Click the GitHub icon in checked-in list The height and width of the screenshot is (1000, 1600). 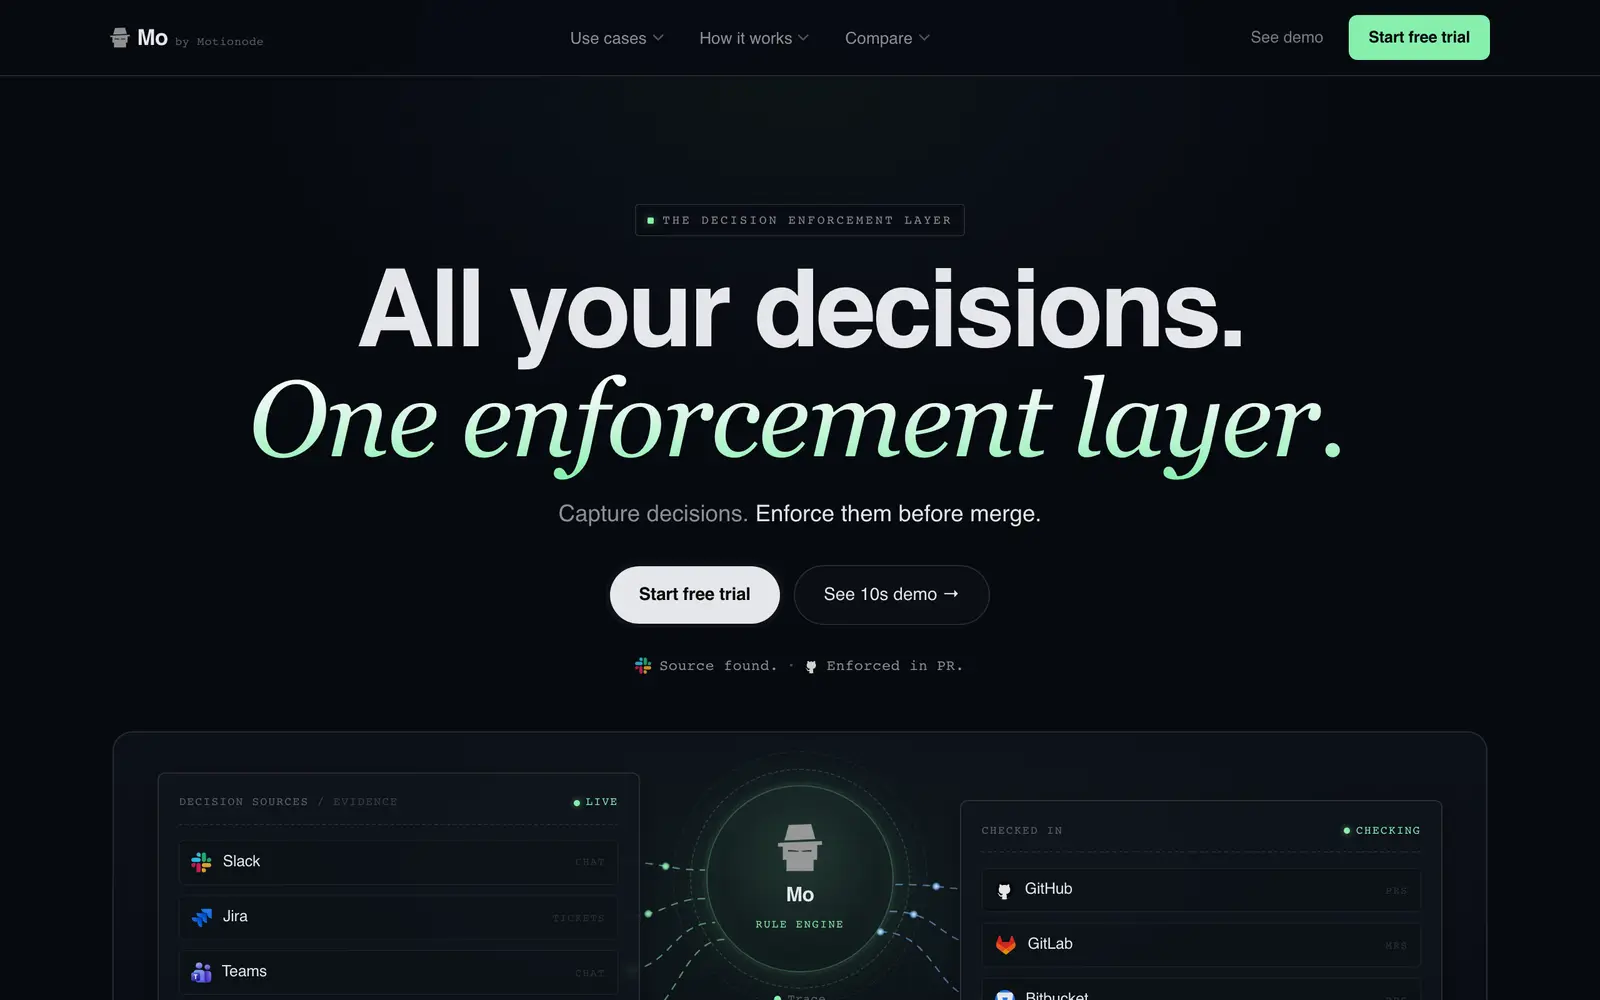pos(1004,890)
